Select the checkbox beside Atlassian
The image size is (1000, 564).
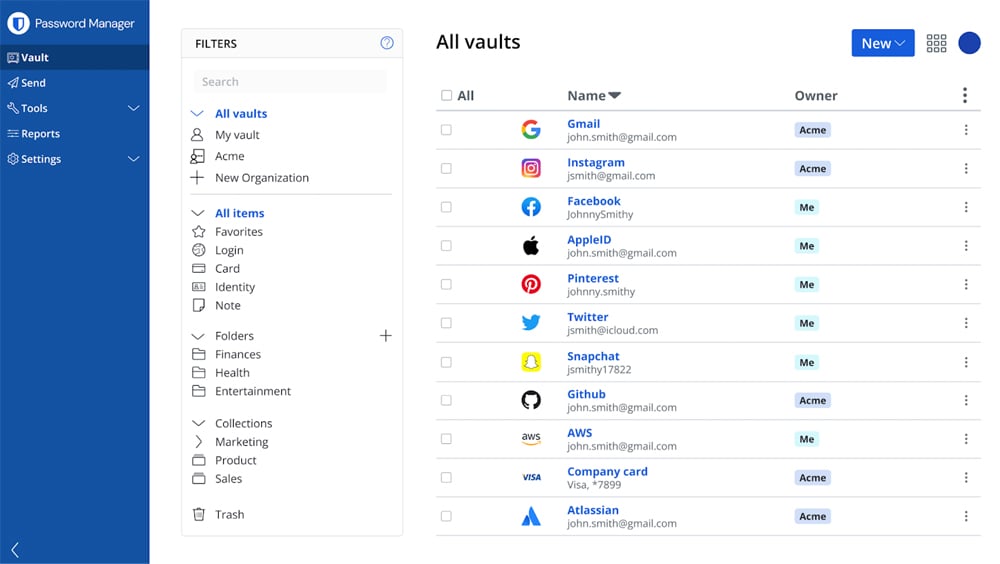coord(446,516)
